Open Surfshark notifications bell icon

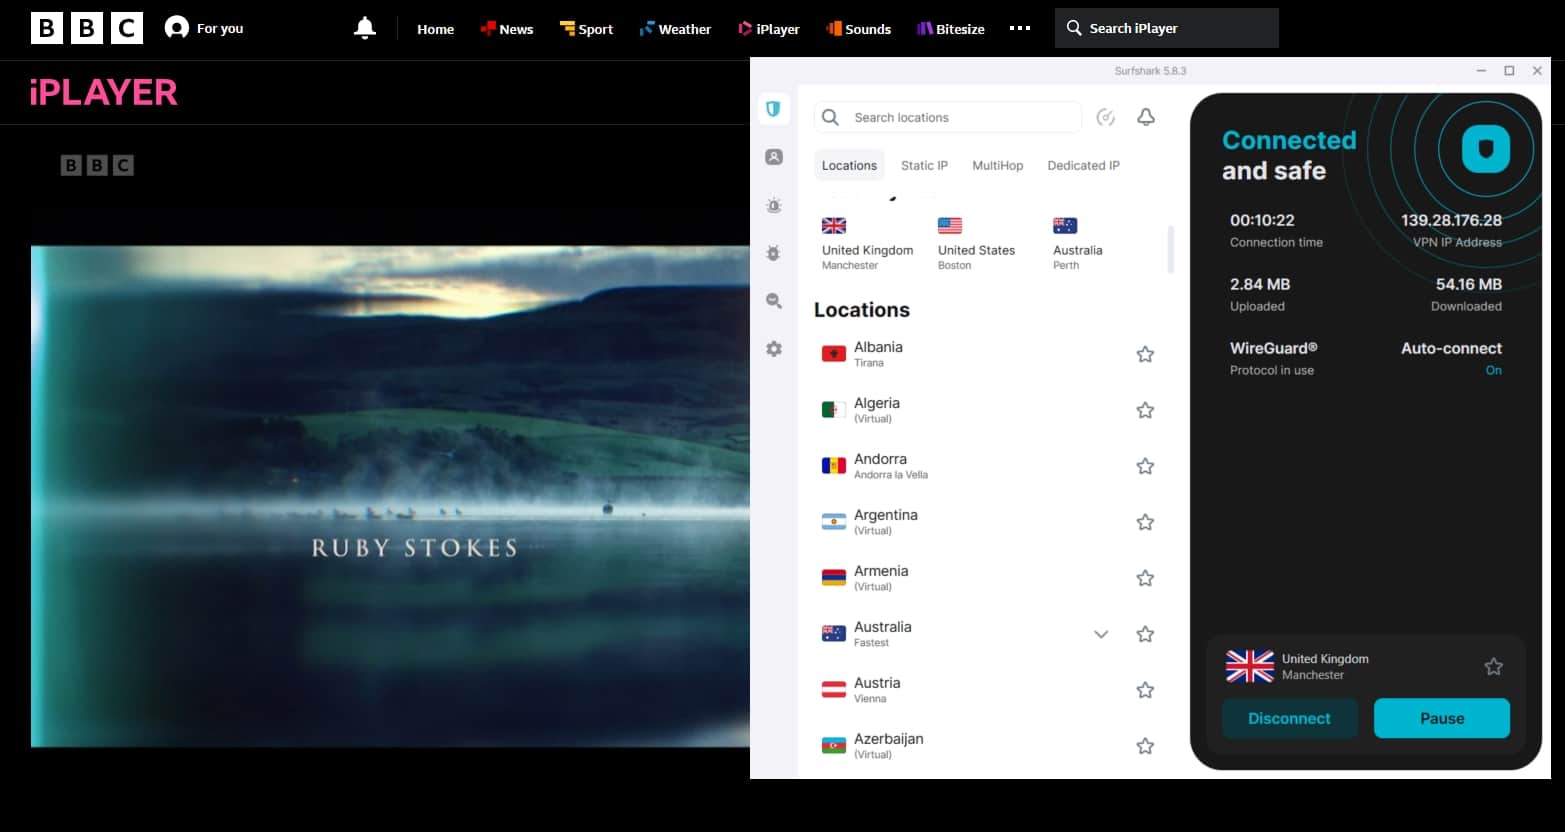point(1146,117)
